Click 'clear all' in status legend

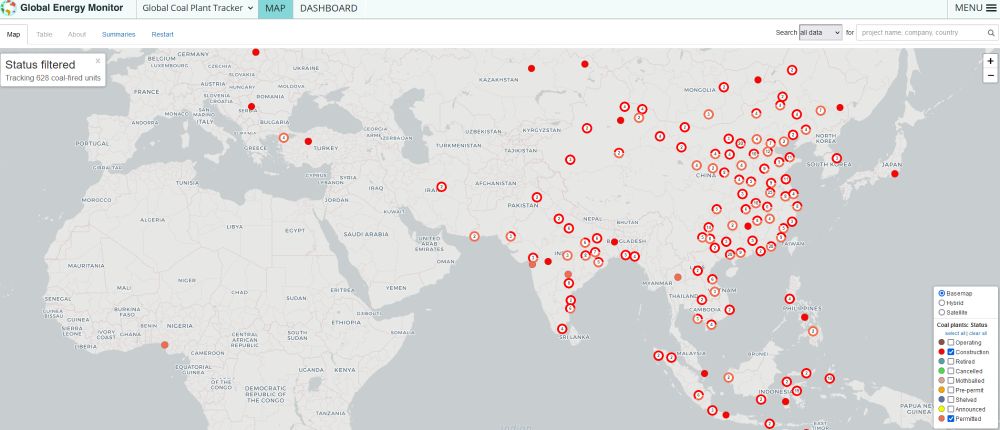coord(978,333)
